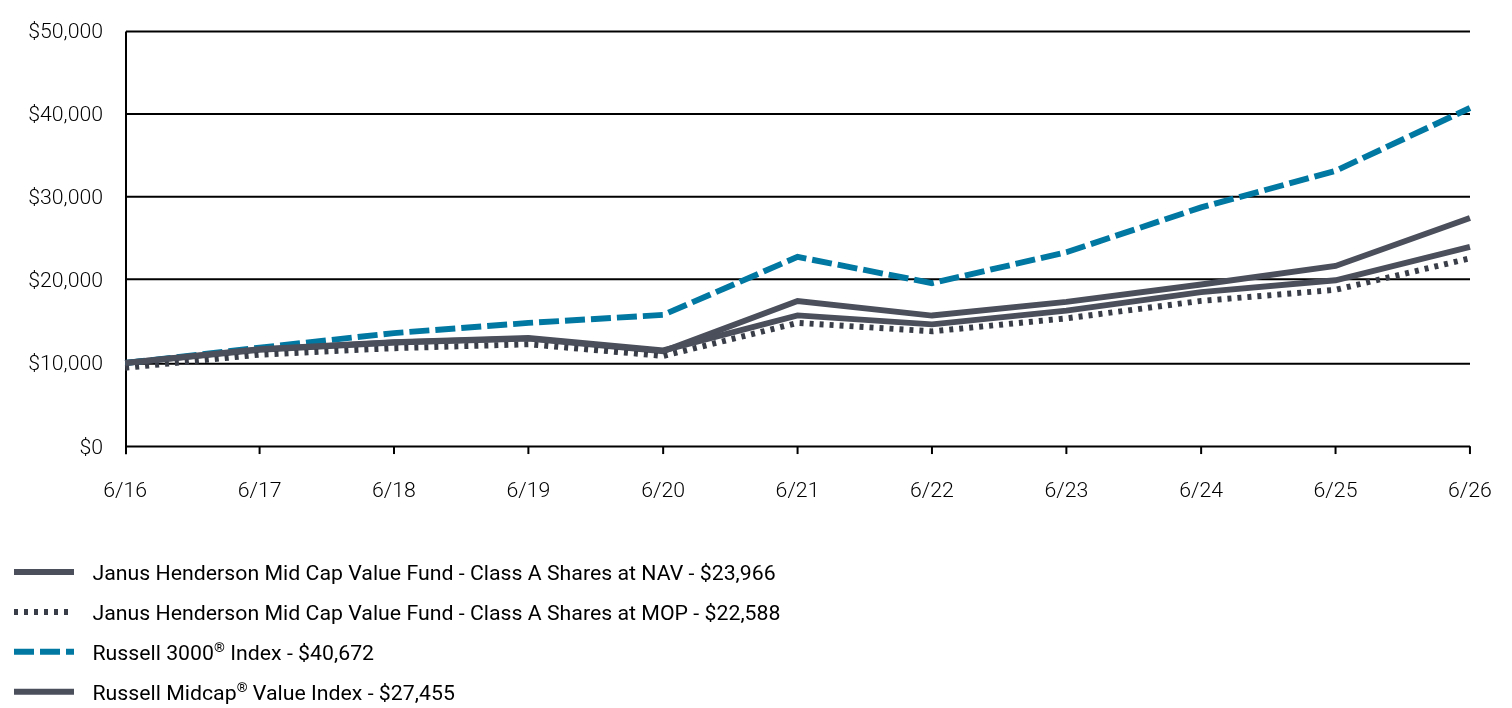Click the 6/19 x-axis label
Image resolution: width=1512 pixels, height=708 pixels.
tap(528, 490)
